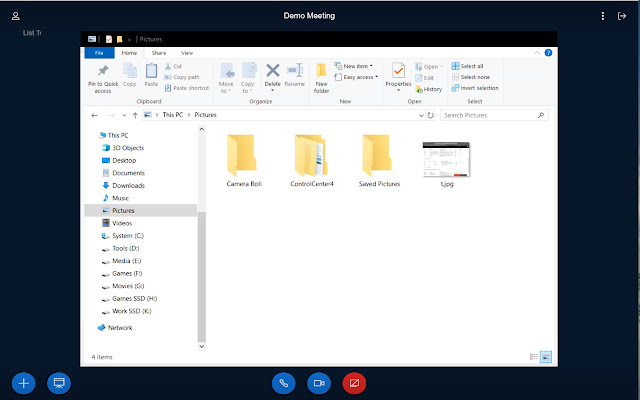Create a New folder
The height and width of the screenshot is (400, 640).
click(322, 78)
